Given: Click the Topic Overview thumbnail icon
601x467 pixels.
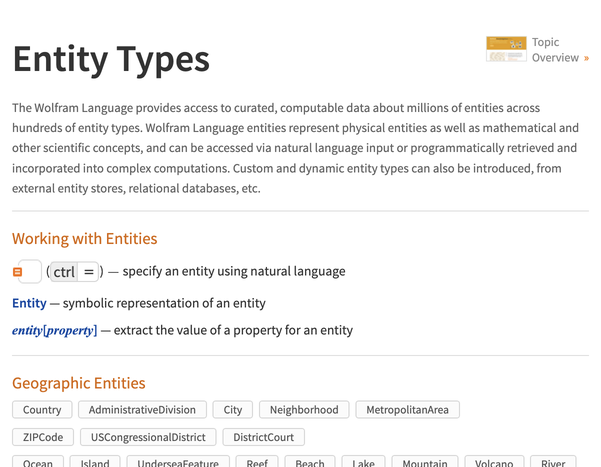Looking at the screenshot, I should coord(506,49).
